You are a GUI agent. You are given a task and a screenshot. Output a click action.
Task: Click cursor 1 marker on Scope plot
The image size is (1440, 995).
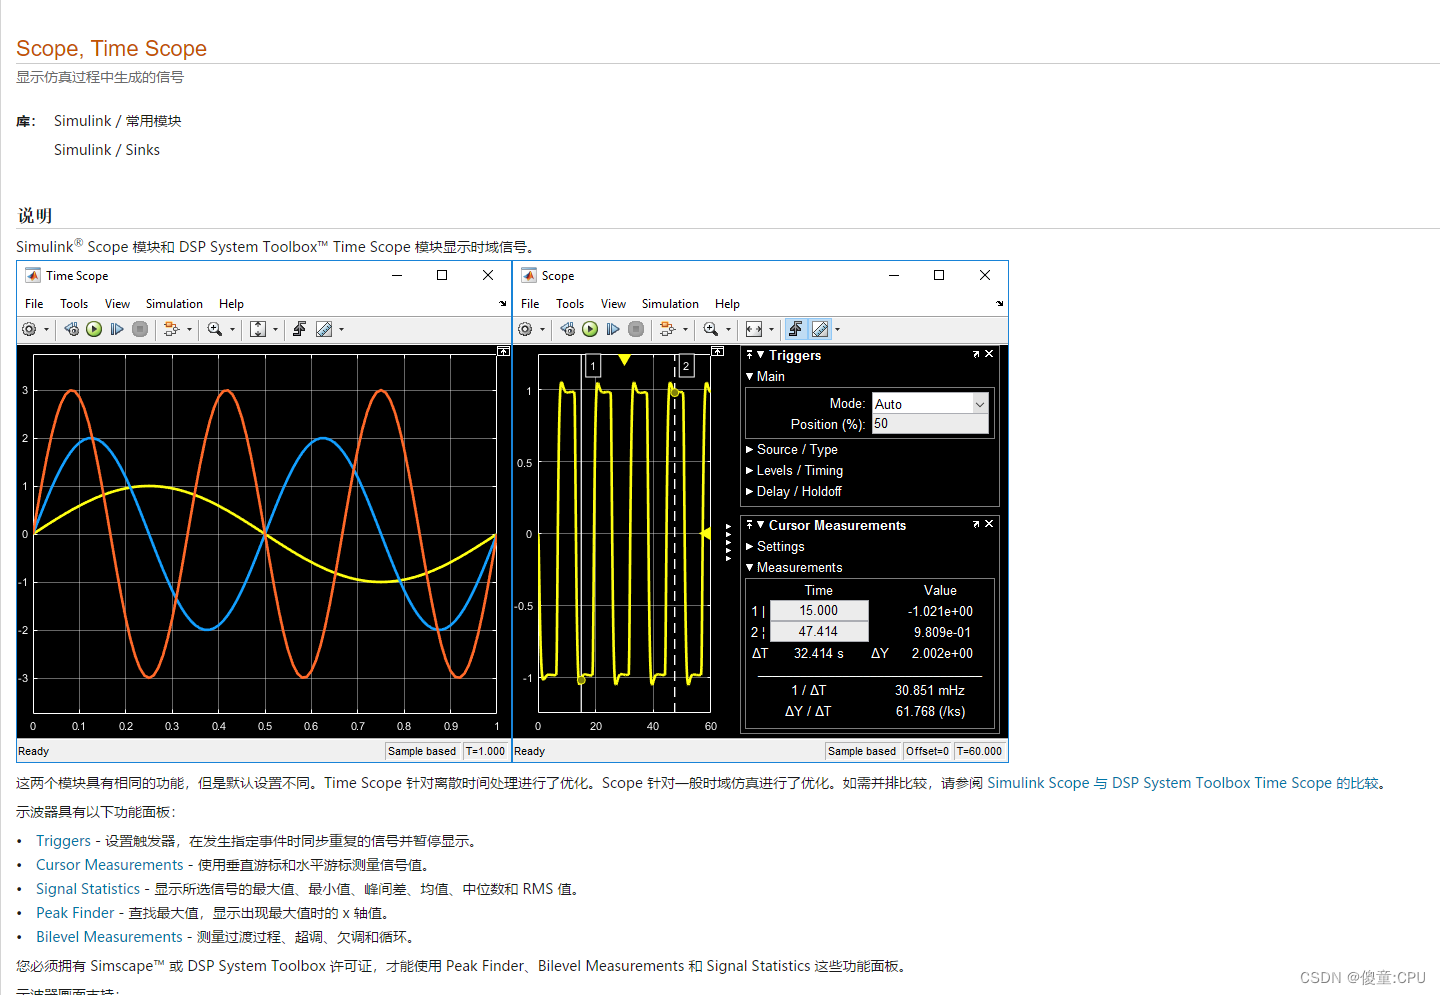[593, 366]
